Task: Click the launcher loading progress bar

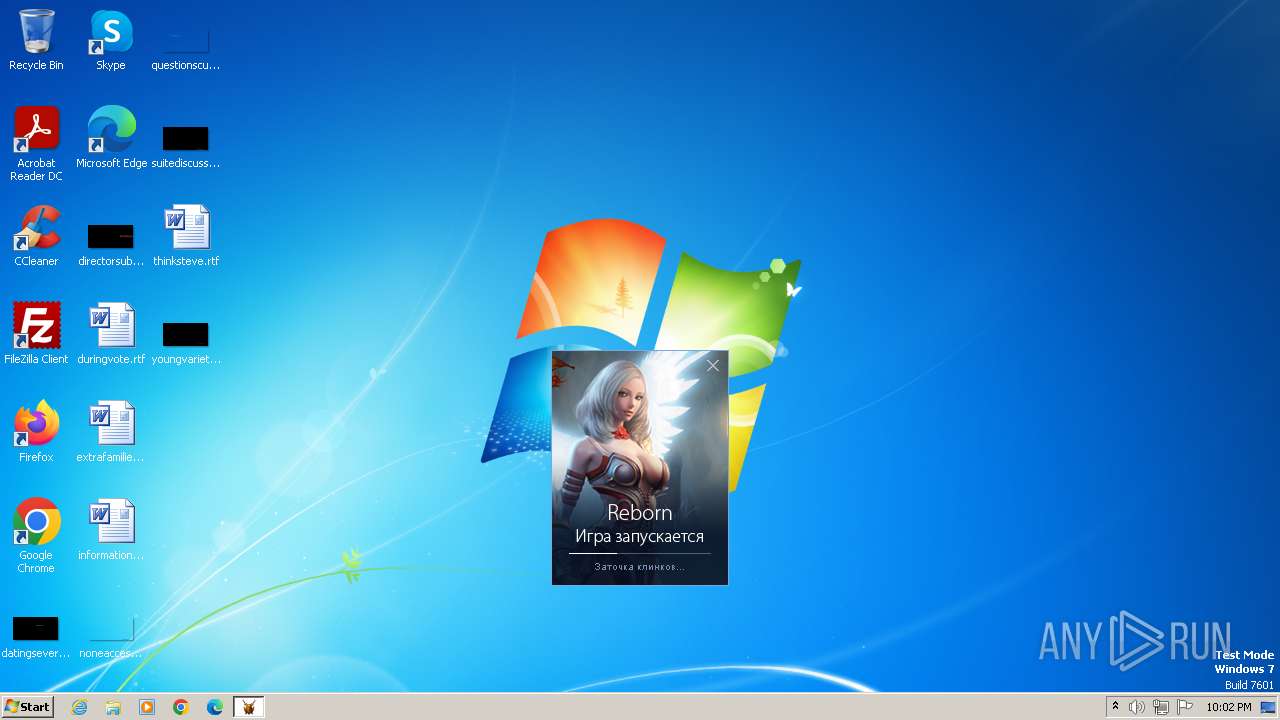Action: coord(640,553)
